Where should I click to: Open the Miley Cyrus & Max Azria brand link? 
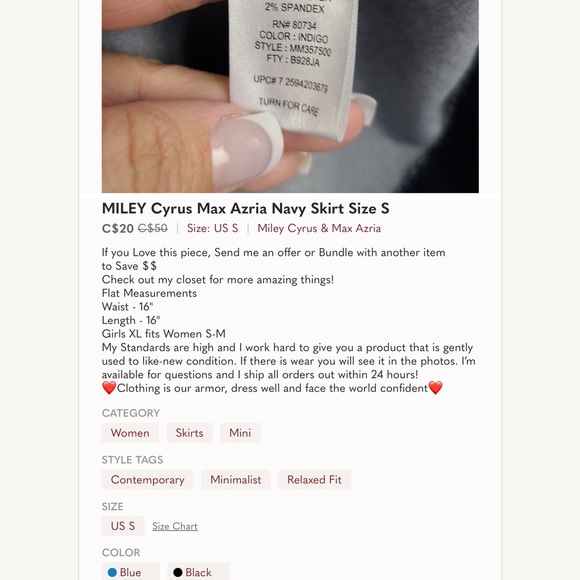point(319,228)
